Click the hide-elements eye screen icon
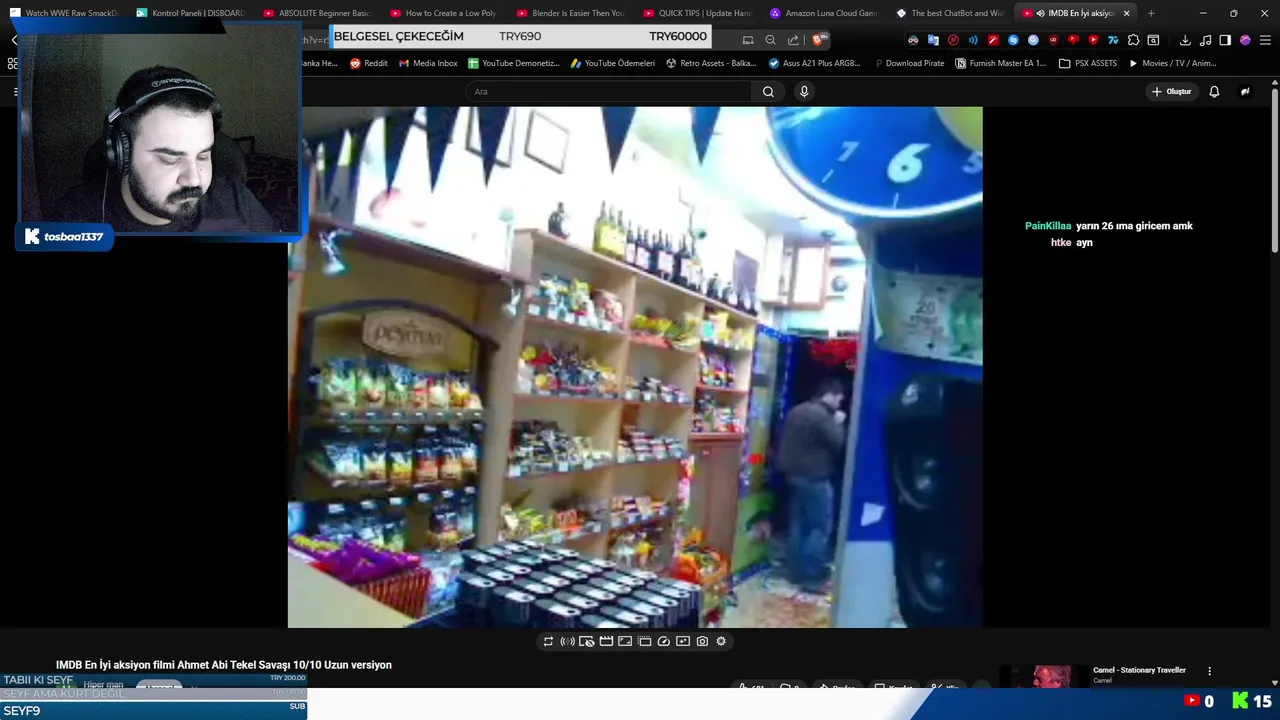1280x720 pixels. pos(587,641)
